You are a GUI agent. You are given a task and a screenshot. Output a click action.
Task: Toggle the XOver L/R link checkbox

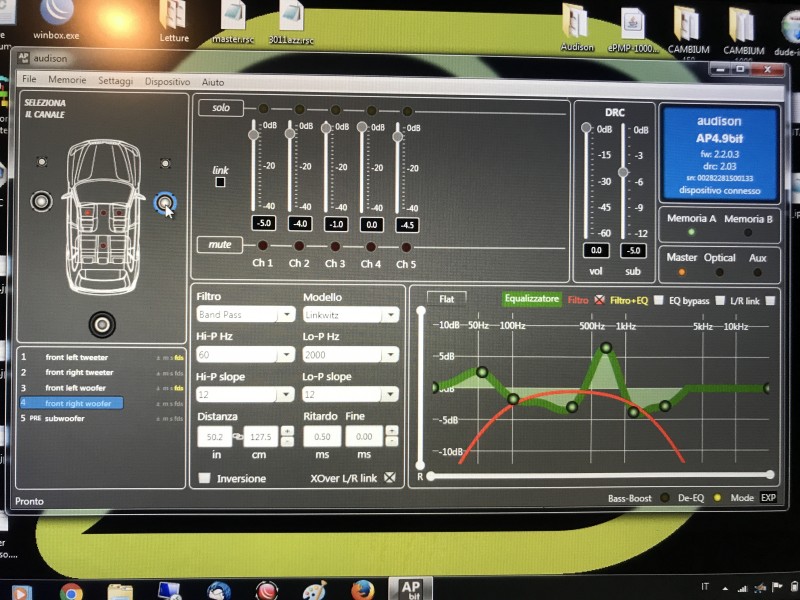click(390, 478)
